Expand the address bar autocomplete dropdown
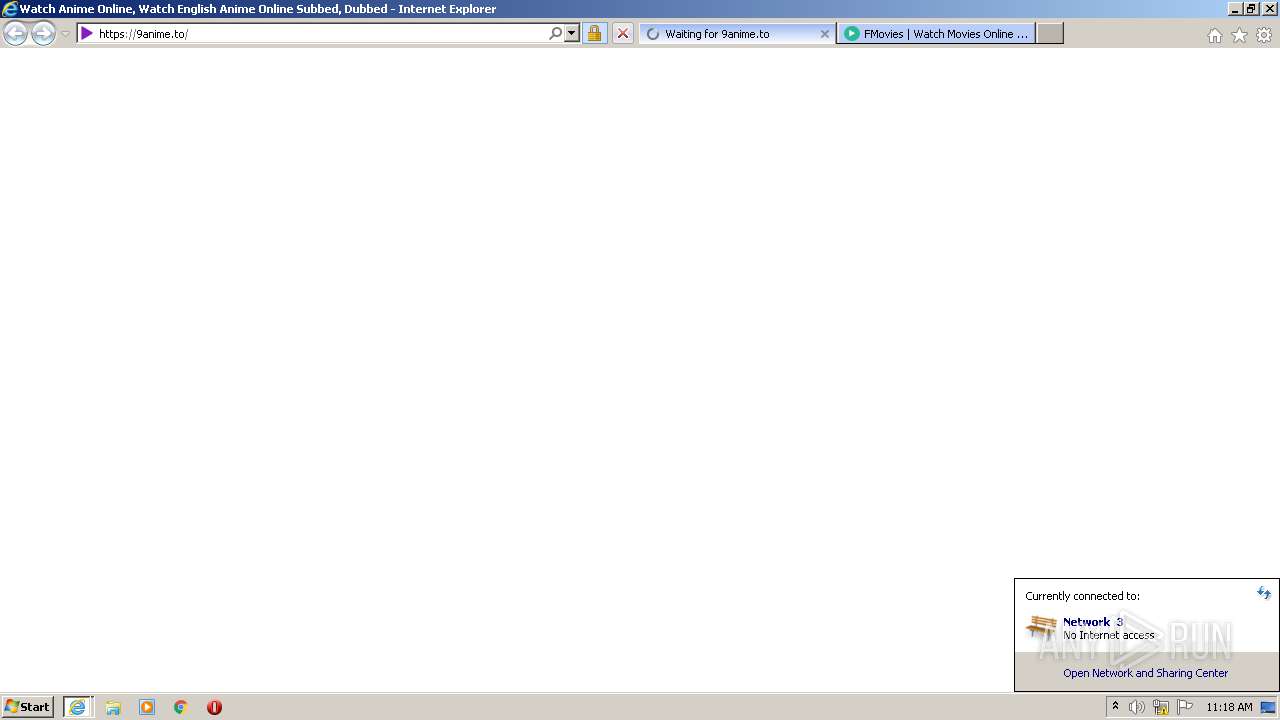This screenshot has width=1280, height=720. pyautogui.click(x=572, y=34)
